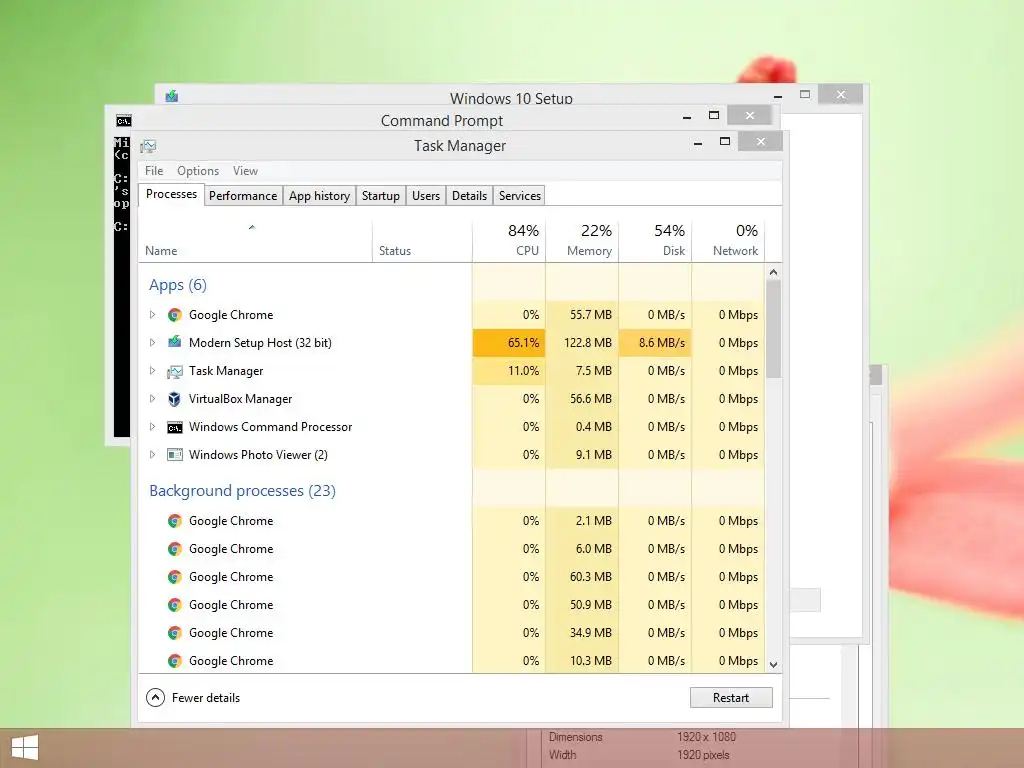Click Chrome icon in the 6.0 MB row
1024x768 pixels.
pos(174,549)
